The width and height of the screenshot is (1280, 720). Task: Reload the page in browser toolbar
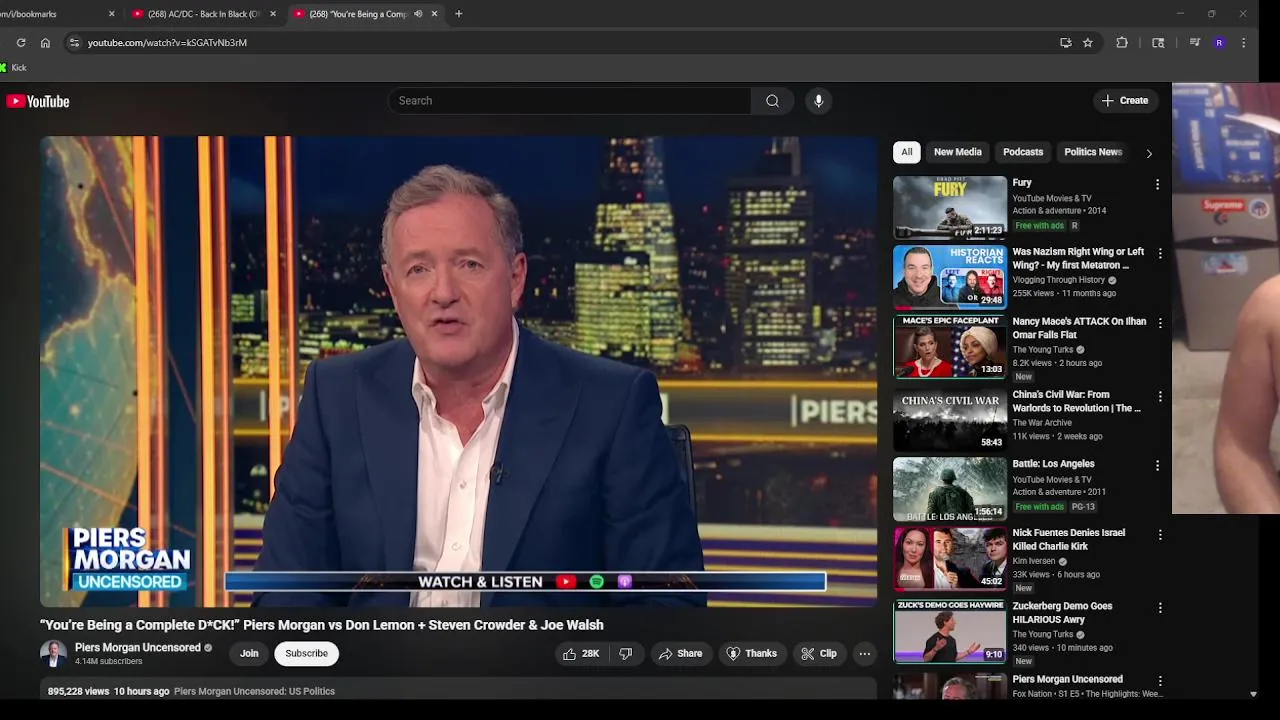point(21,43)
